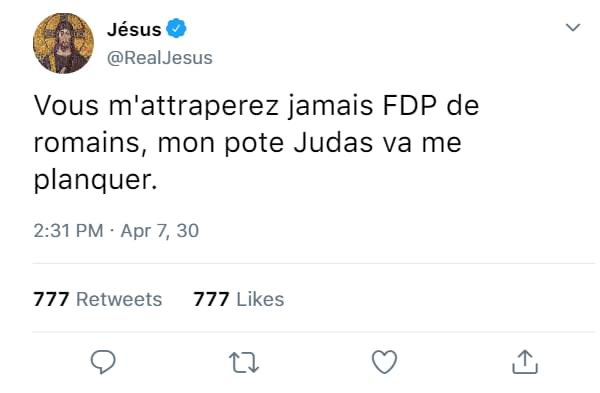Click the word jamais in the tweet
The width and height of the screenshot is (600, 393).
pyautogui.click(x=330, y=106)
